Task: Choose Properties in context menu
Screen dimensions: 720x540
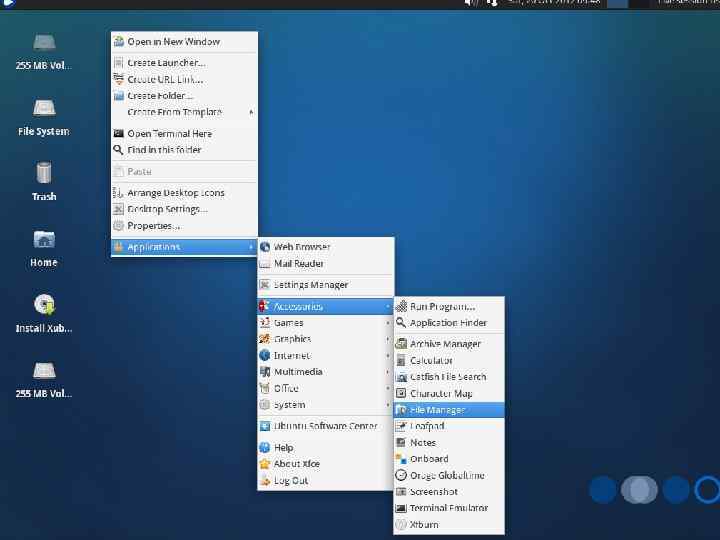Action: pyautogui.click(x=184, y=226)
